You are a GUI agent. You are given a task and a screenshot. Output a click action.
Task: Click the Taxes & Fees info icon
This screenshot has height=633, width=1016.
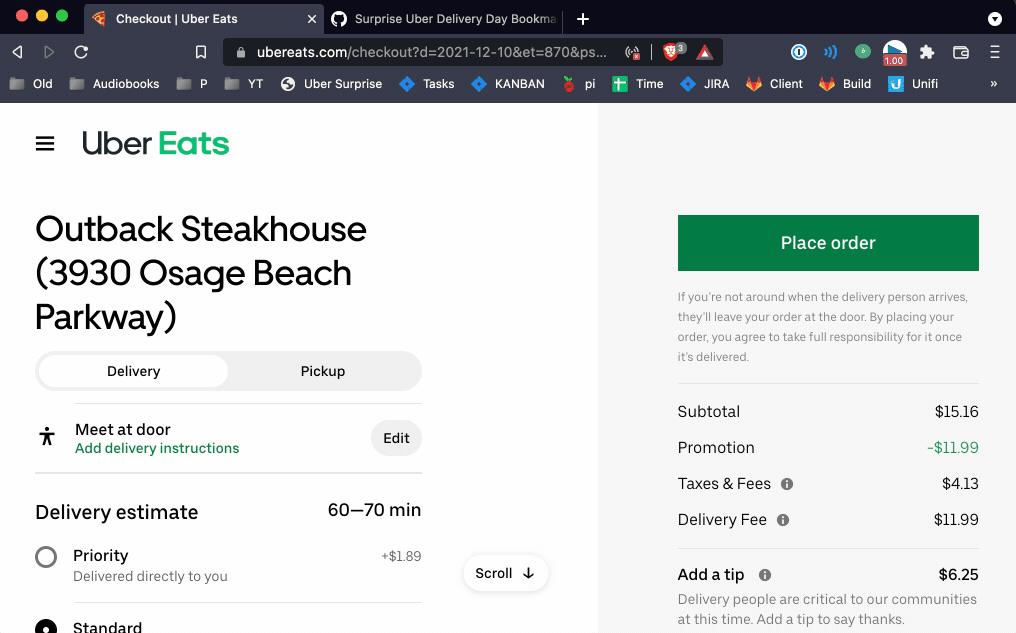[787, 484]
